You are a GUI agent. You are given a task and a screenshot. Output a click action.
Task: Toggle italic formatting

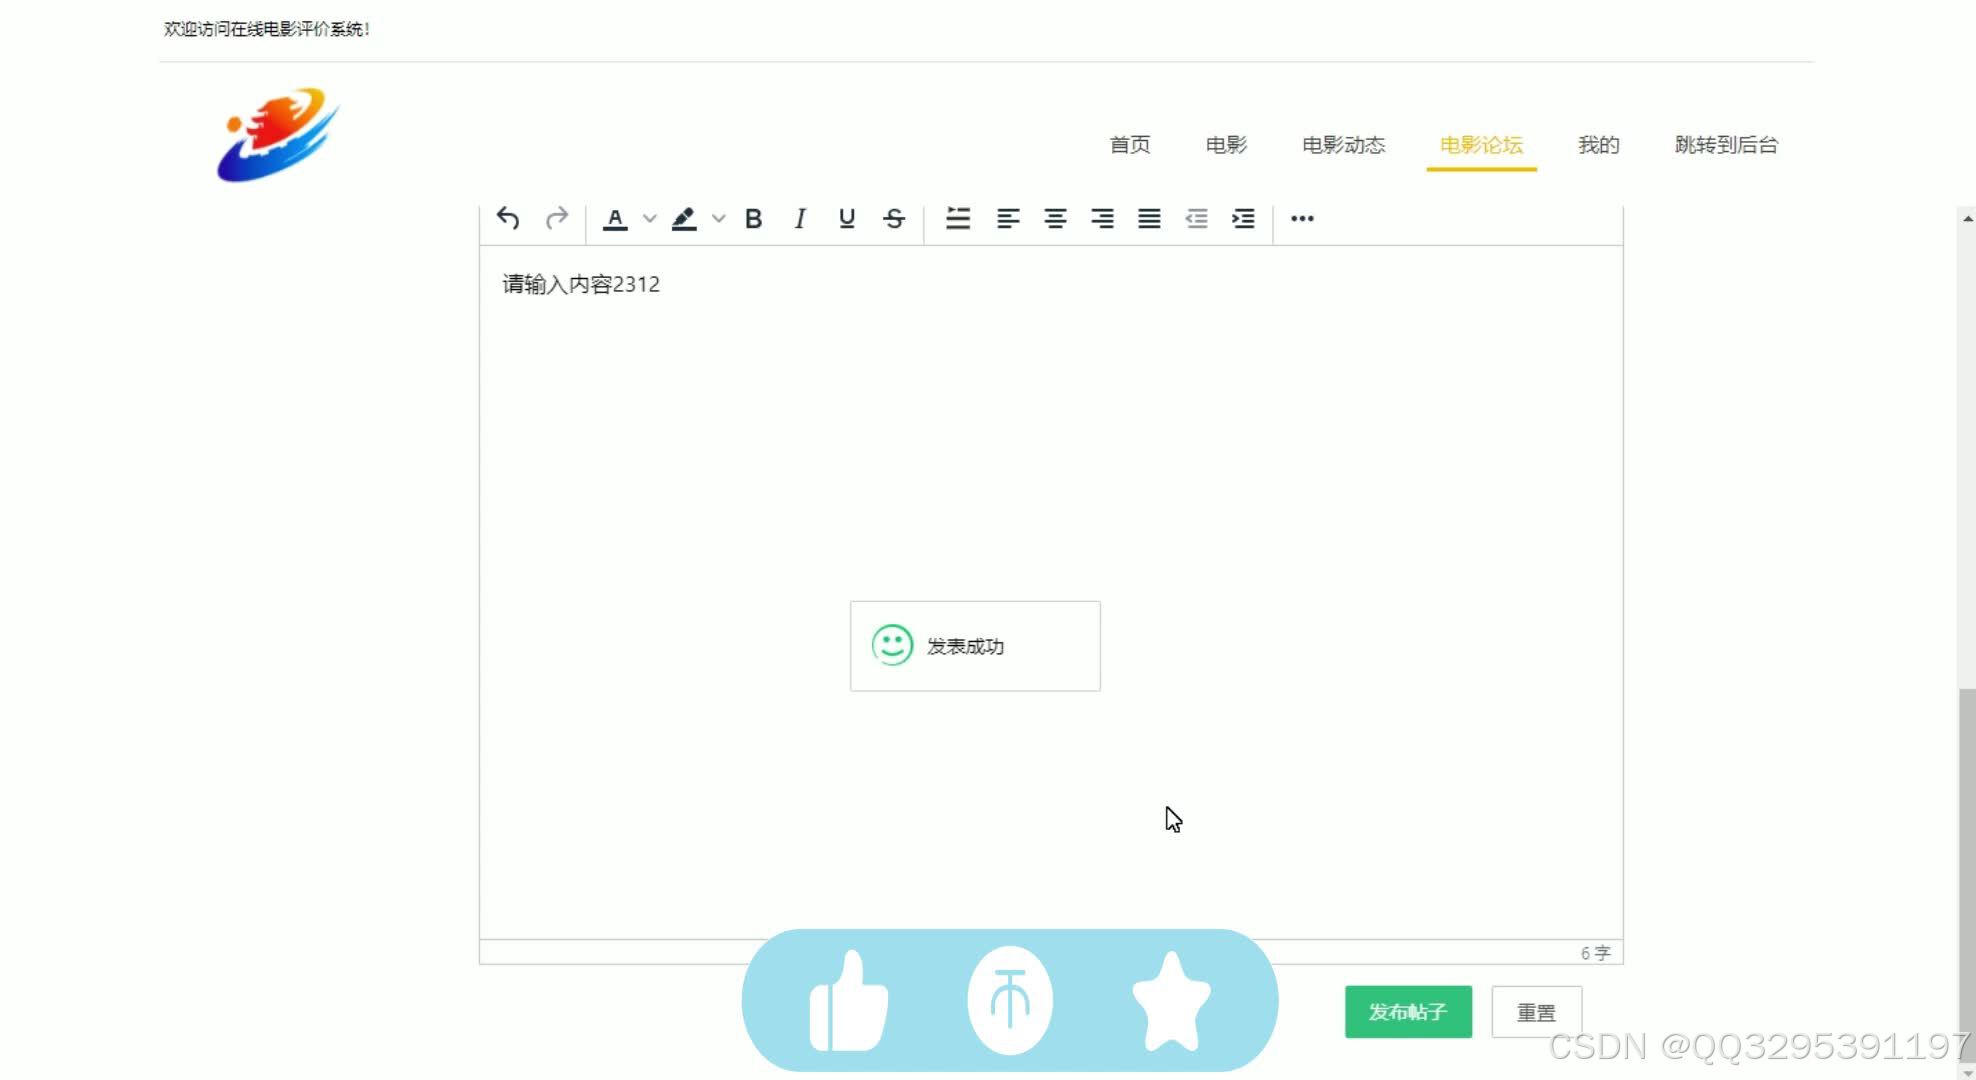[x=800, y=218]
